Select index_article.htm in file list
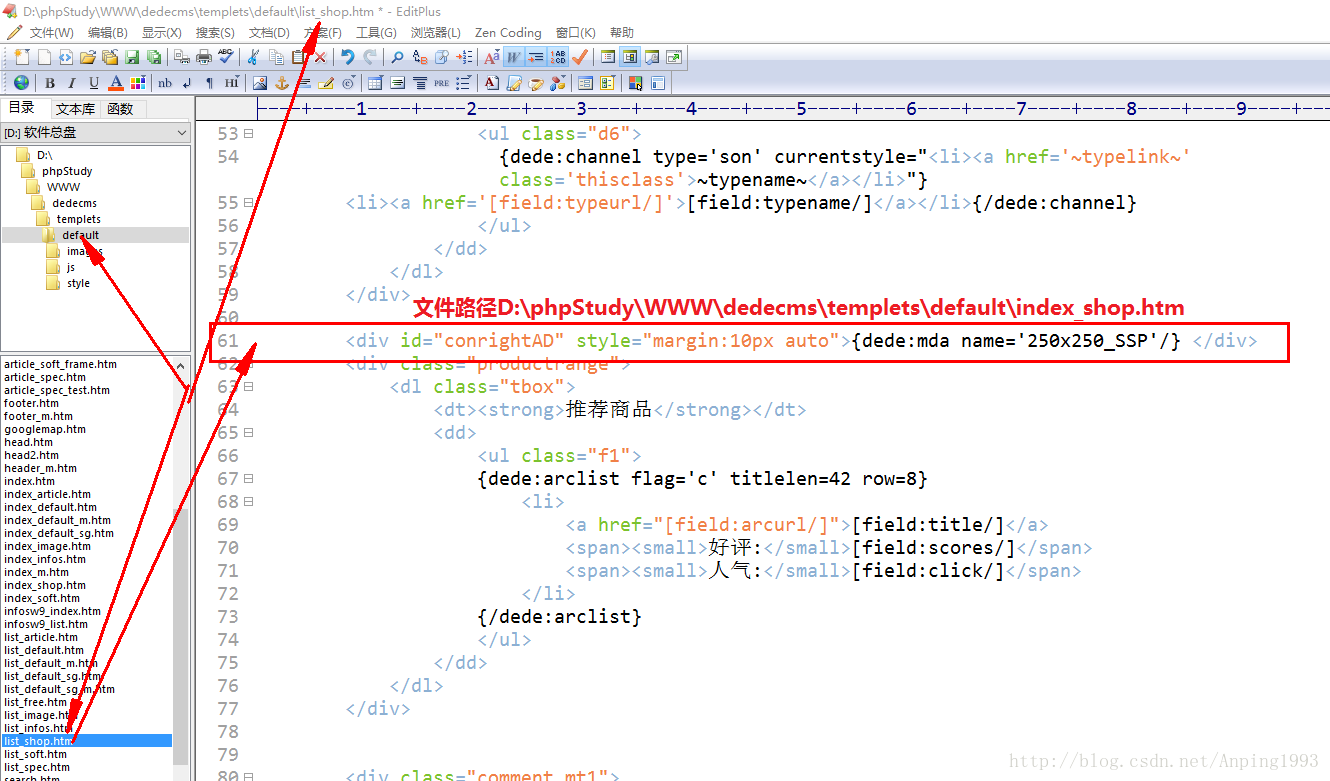 [x=47, y=494]
